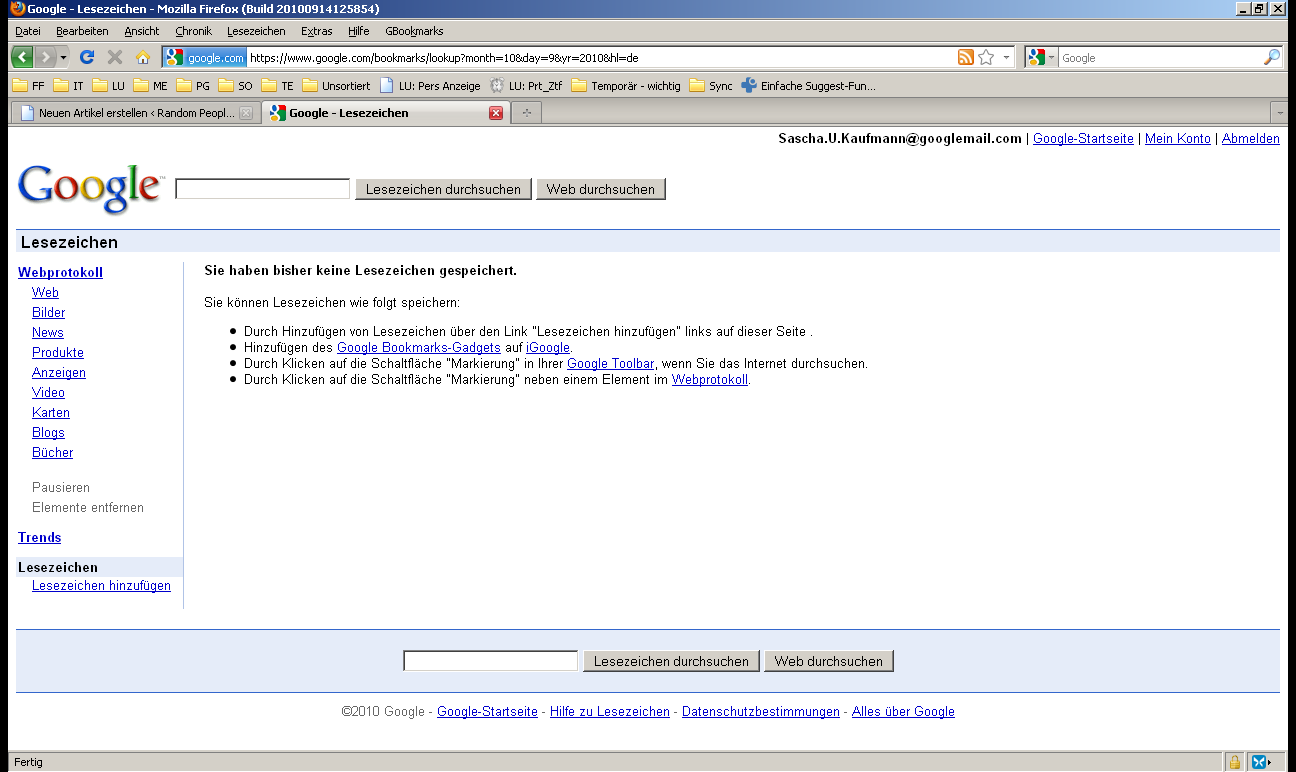Open the Datei menu
1296x772 pixels.
coord(28,31)
